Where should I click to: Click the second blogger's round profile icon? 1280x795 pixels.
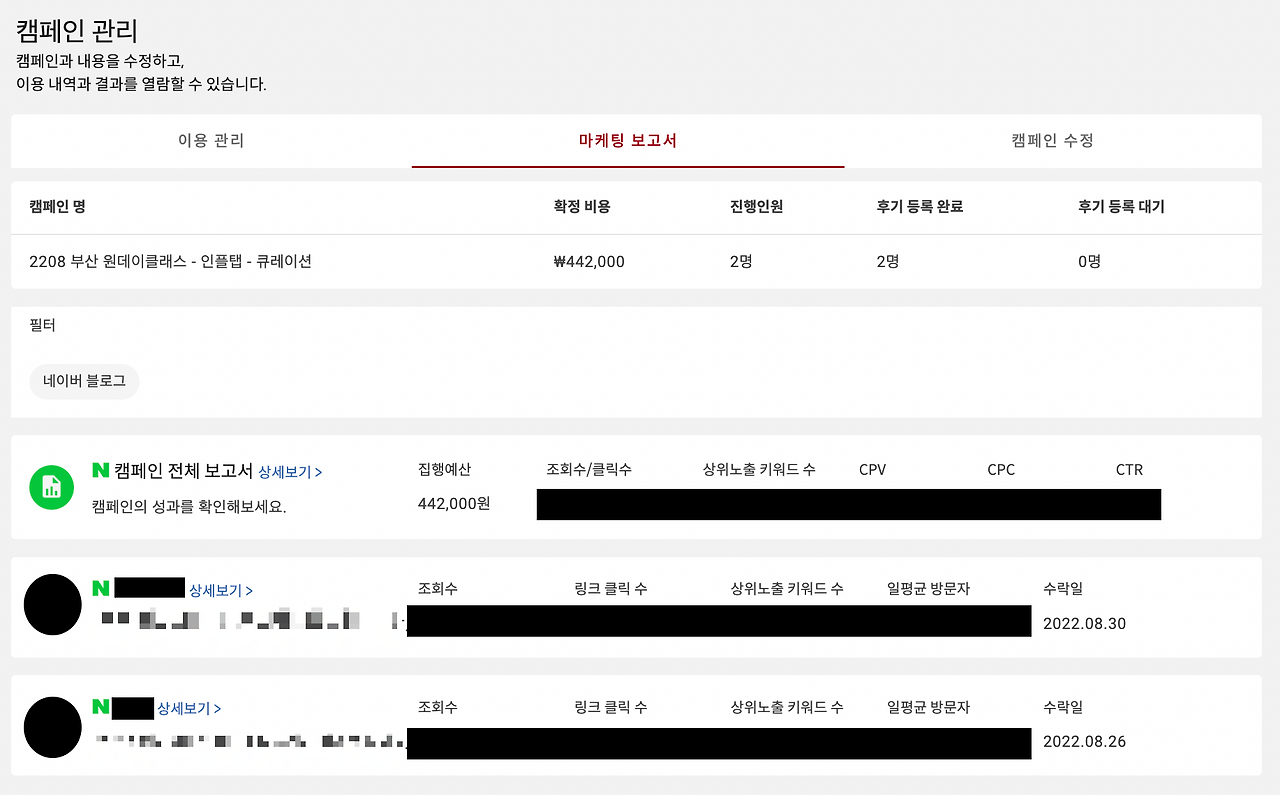[52, 727]
